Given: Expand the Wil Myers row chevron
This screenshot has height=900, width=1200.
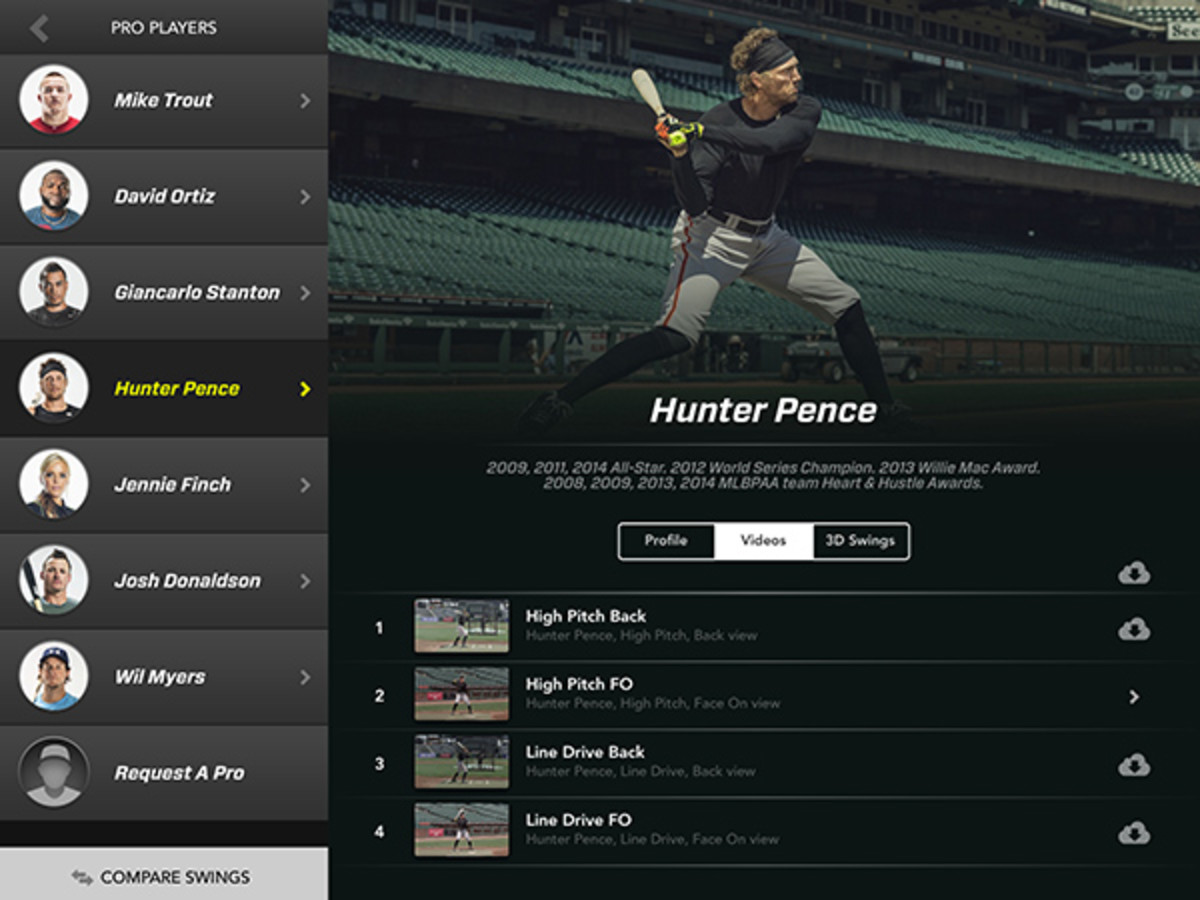Looking at the screenshot, I should click(x=305, y=677).
